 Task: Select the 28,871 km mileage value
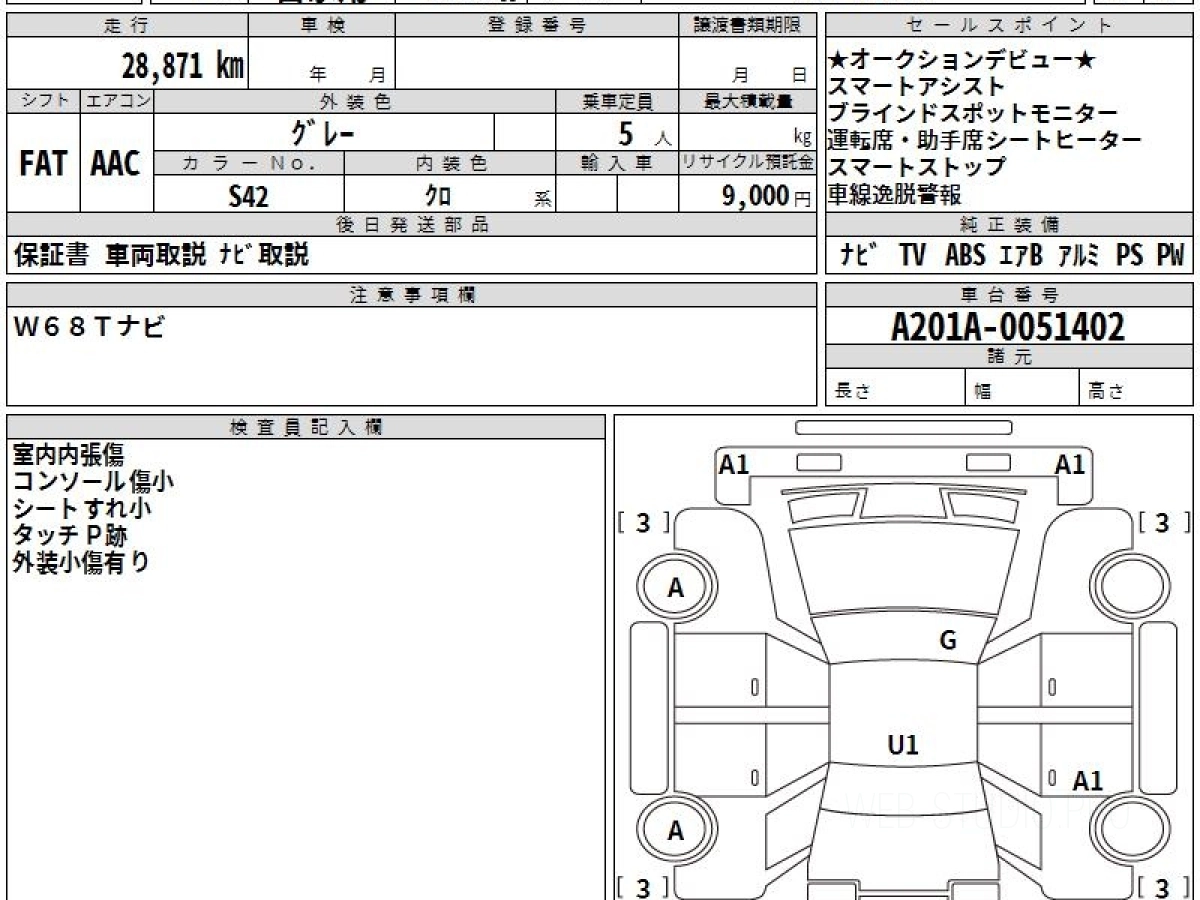(183, 66)
